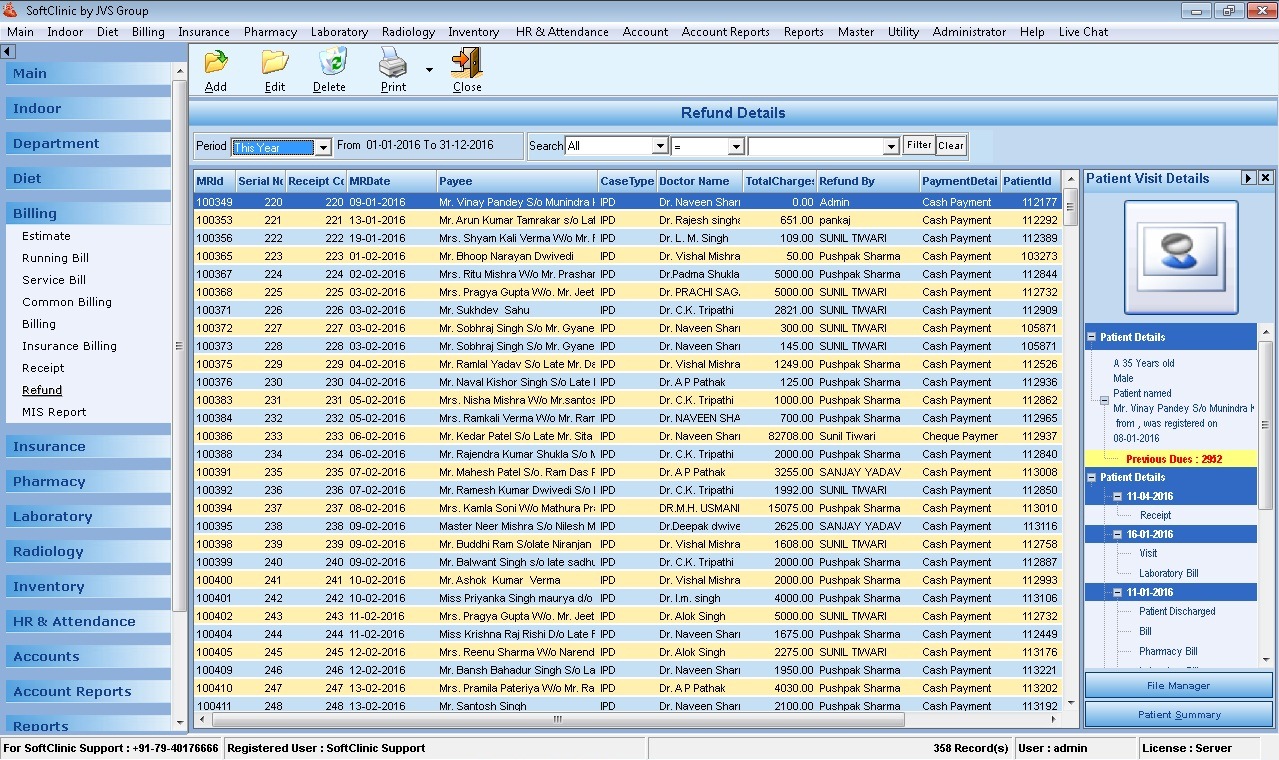The height and width of the screenshot is (760, 1279).
Task: Open the Period dropdown showing This Year
Action: 323,147
